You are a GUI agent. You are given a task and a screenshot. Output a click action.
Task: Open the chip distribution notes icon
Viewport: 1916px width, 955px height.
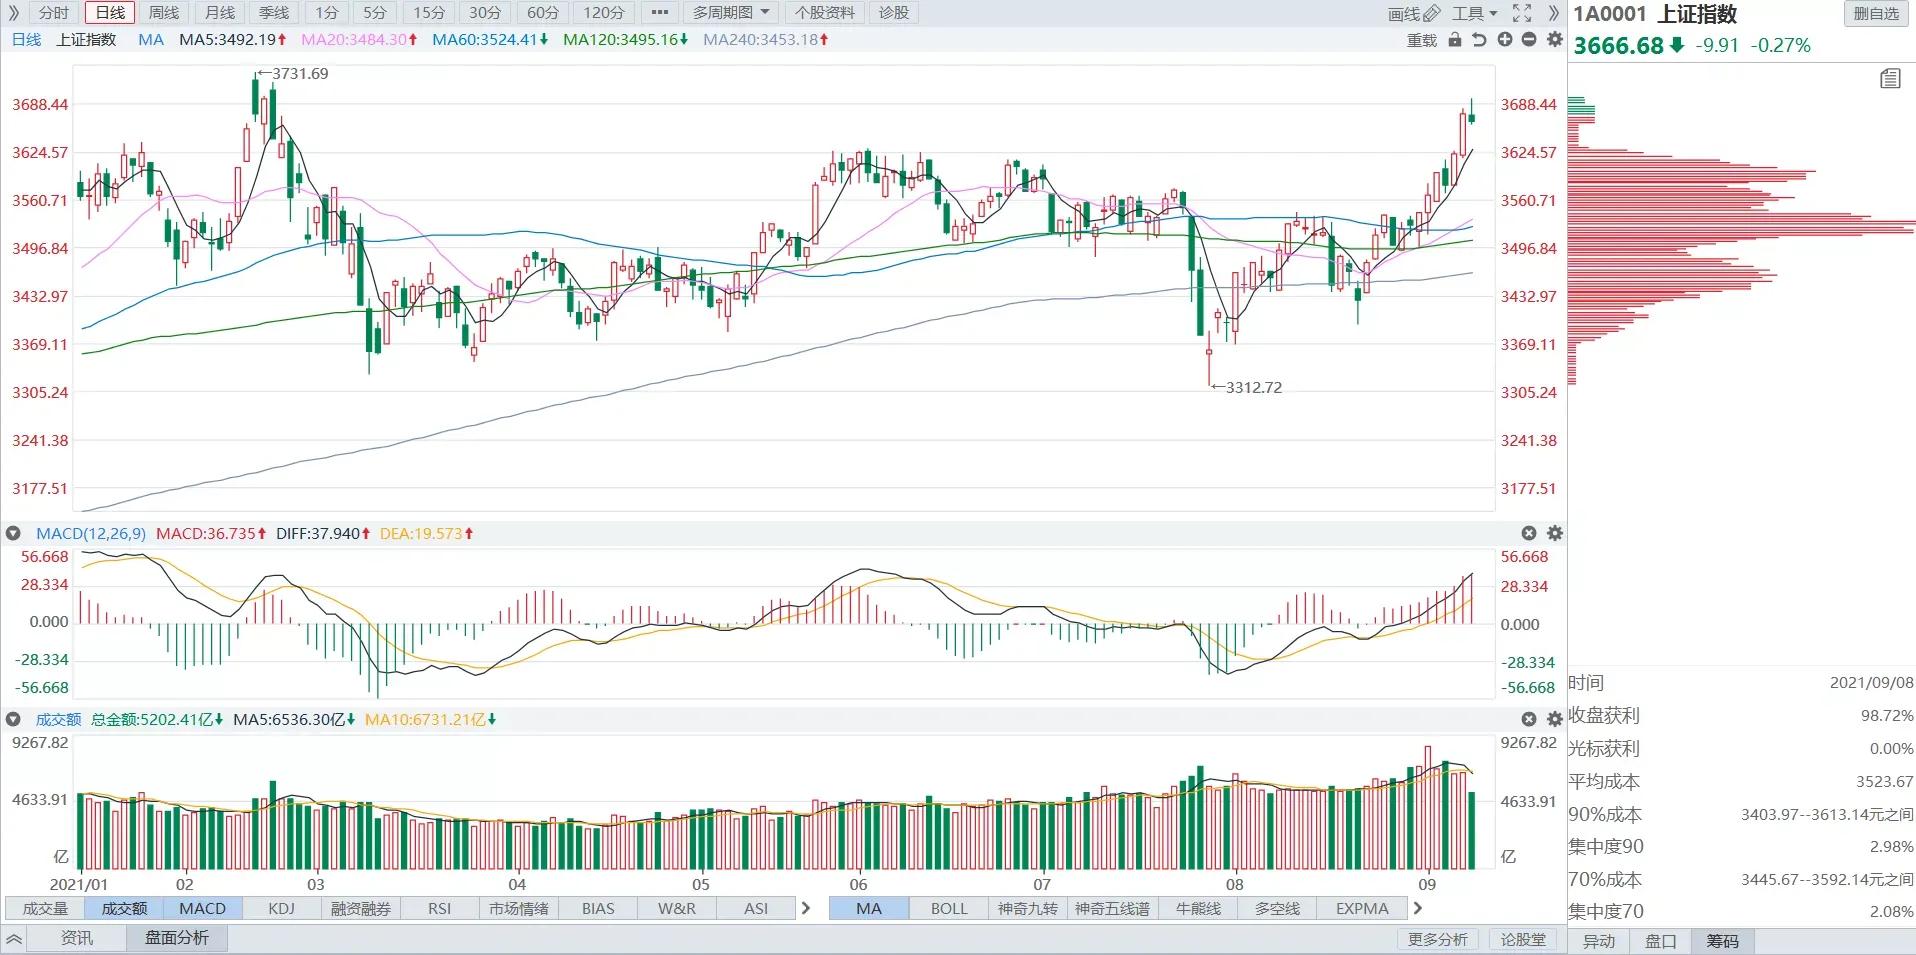tap(1889, 78)
